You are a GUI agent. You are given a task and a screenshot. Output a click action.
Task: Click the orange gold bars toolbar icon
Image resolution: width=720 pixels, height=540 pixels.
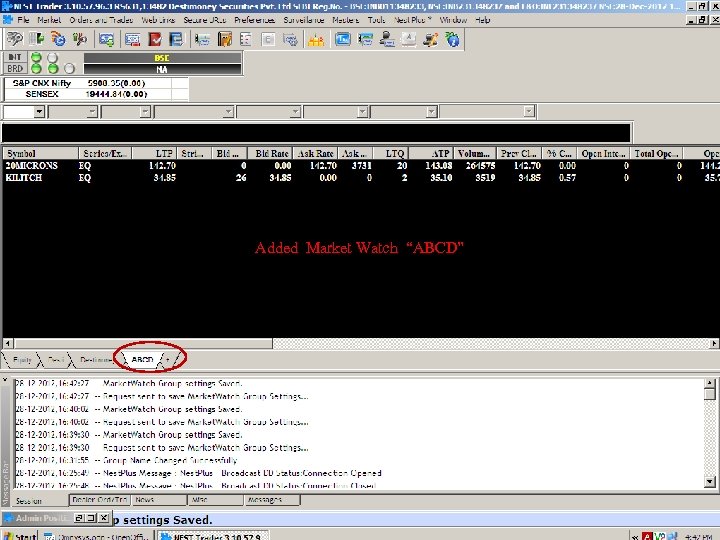point(316,40)
